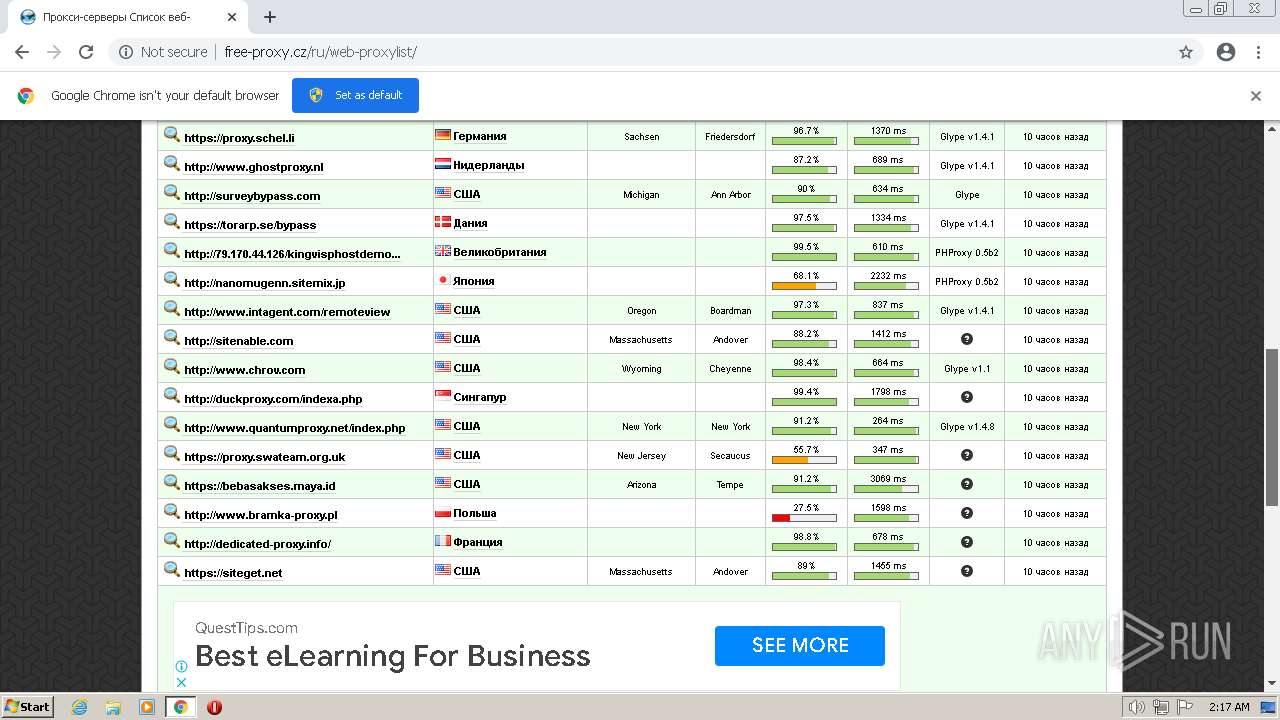1280x720 pixels.
Task: Filter by country Сингапур link
Action: (479, 397)
